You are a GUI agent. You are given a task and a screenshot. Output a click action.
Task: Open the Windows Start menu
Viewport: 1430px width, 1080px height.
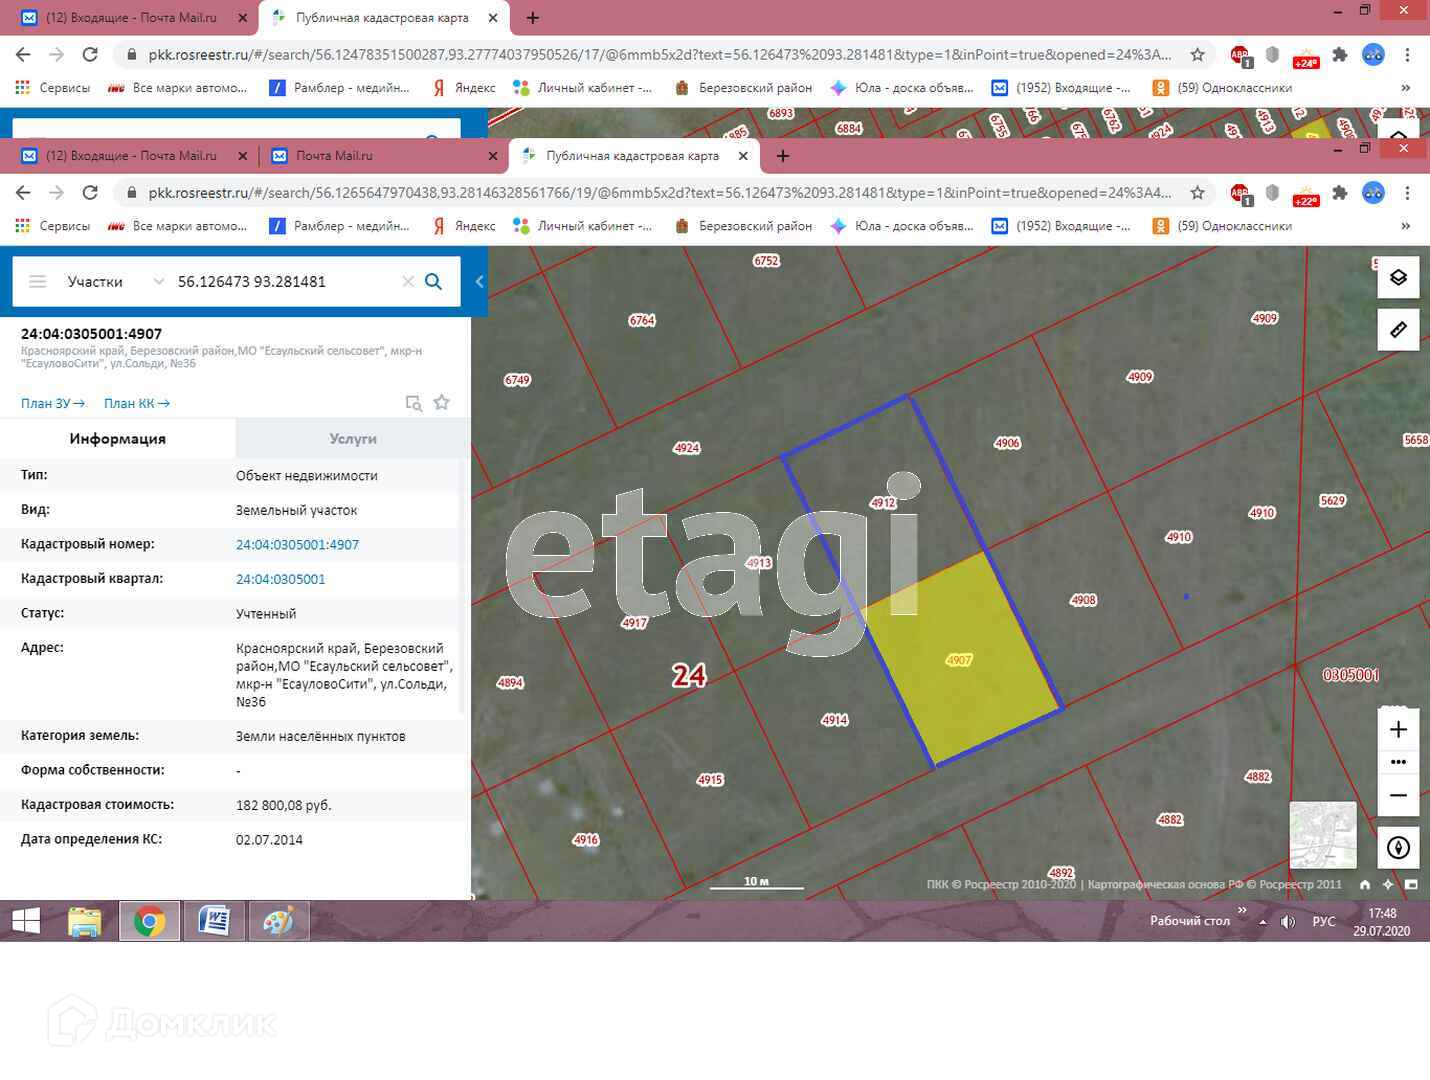pyautogui.click(x=26, y=921)
